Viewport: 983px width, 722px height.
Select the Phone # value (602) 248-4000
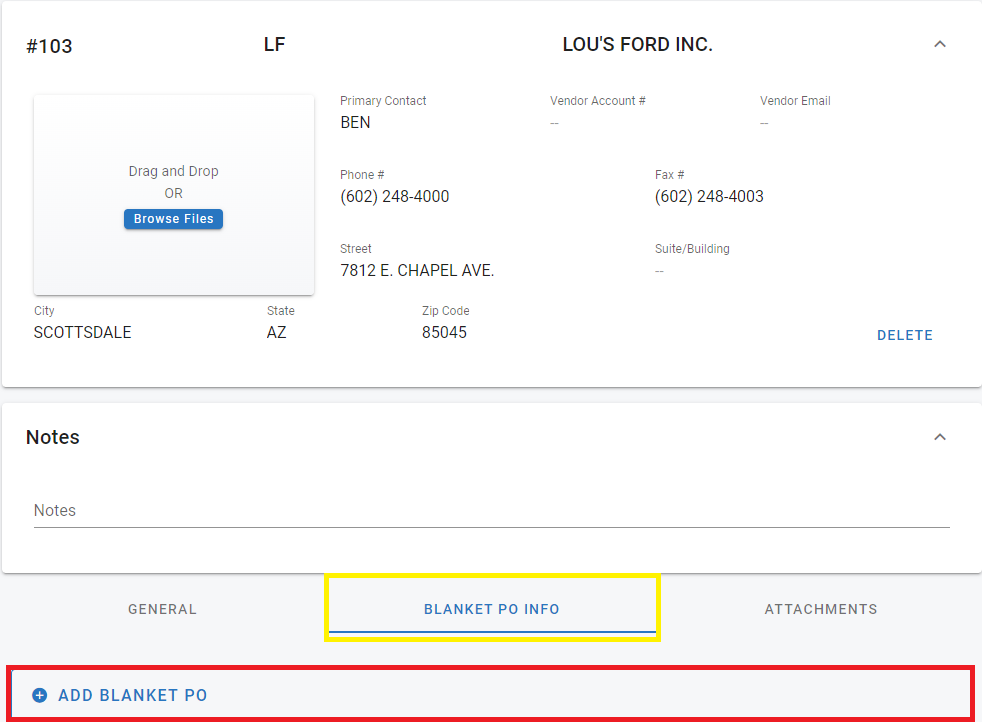coord(395,197)
